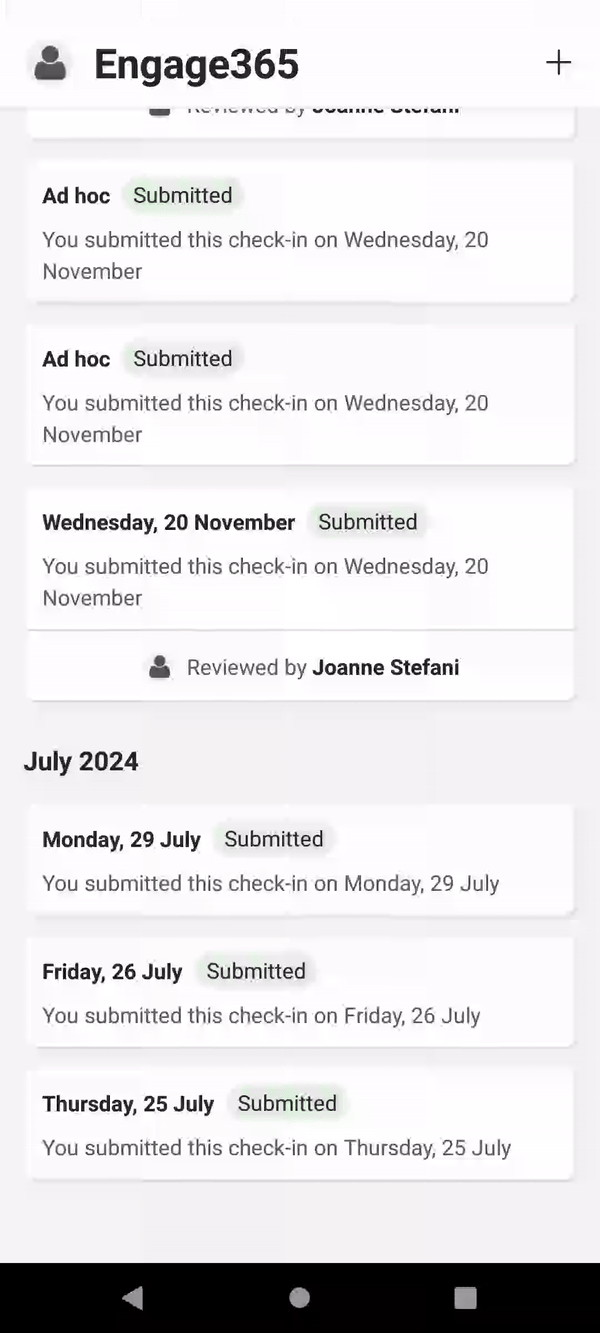The width and height of the screenshot is (600, 1333).
Task: Tap Submitted badge on Wednesday, 20 November check-in
Action: (367, 522)
